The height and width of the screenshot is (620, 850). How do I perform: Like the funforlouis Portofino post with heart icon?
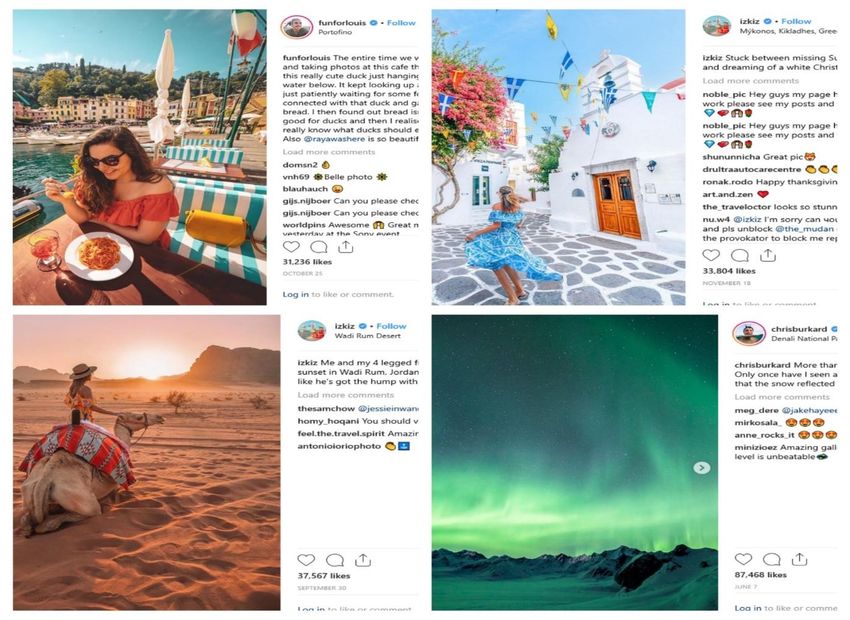point(291,247)
